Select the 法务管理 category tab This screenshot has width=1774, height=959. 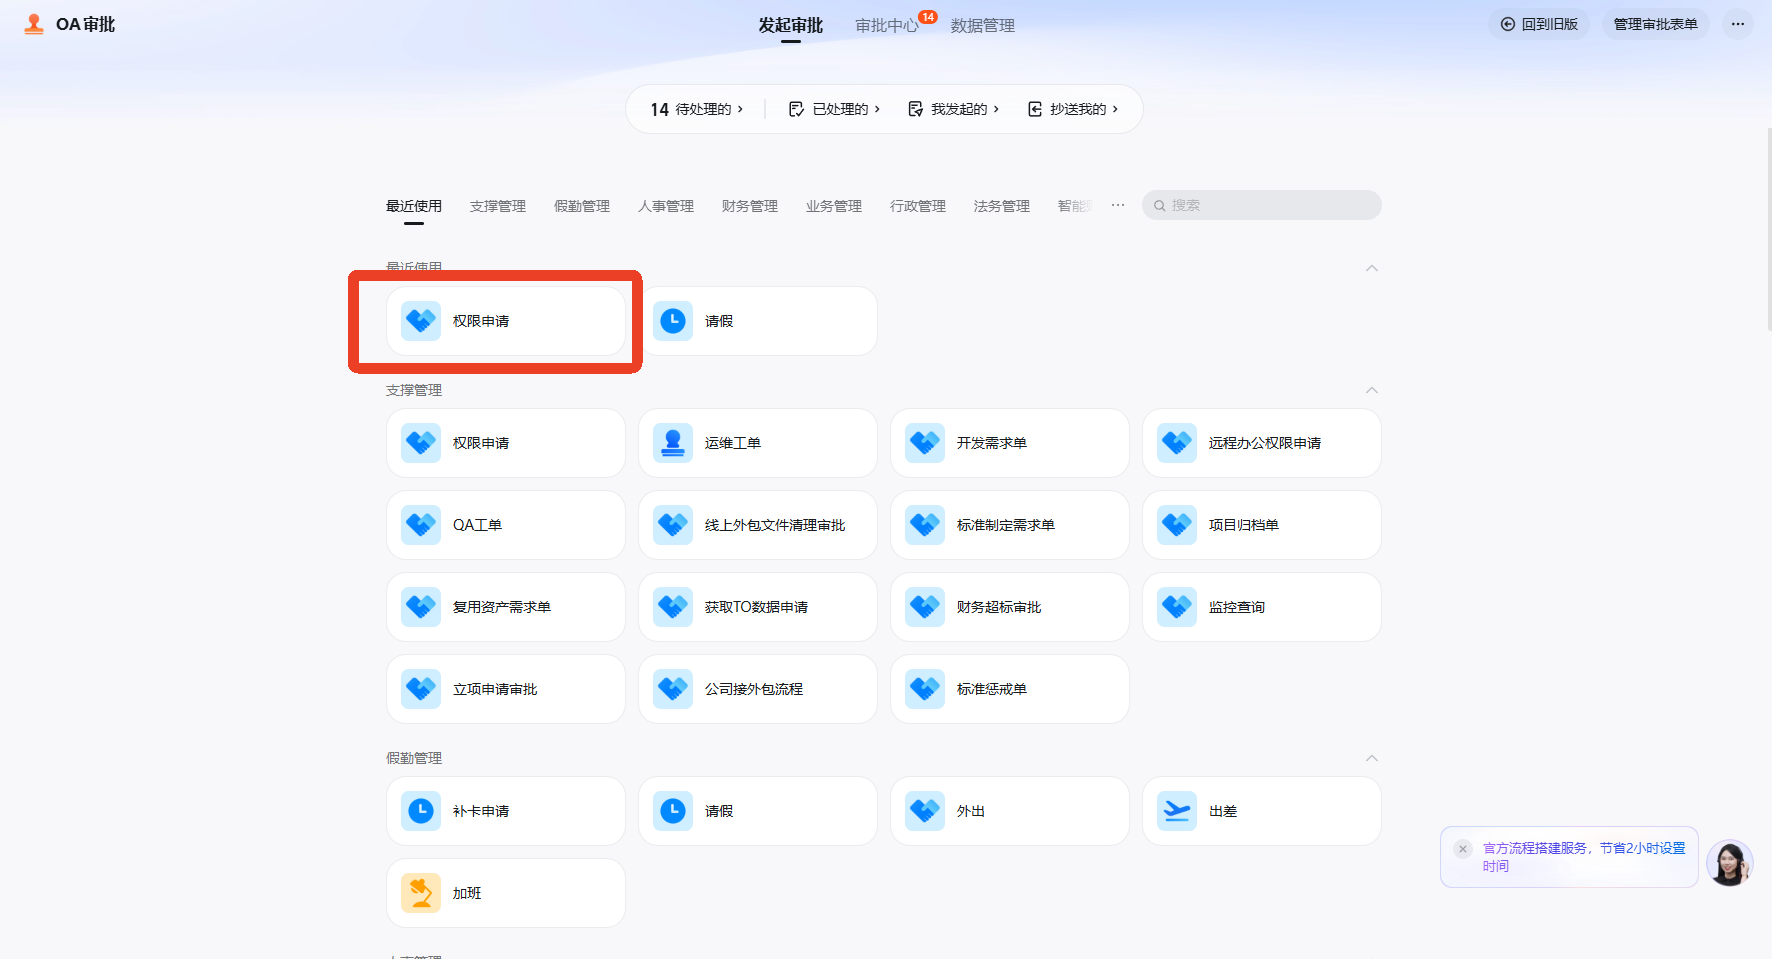pyautogui.click(x=1002, y=206)
